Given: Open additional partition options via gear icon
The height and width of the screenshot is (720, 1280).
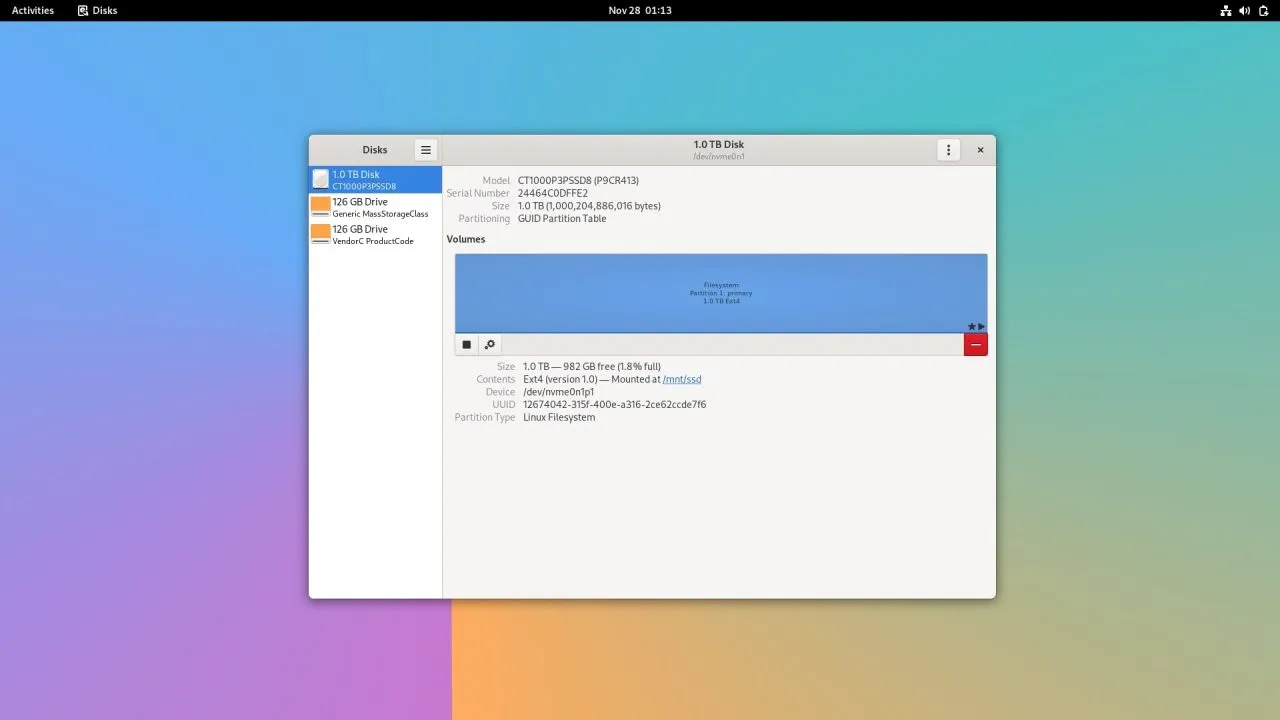Looking at the screenshot, I should pyautogui.click(x=490, y=344).
